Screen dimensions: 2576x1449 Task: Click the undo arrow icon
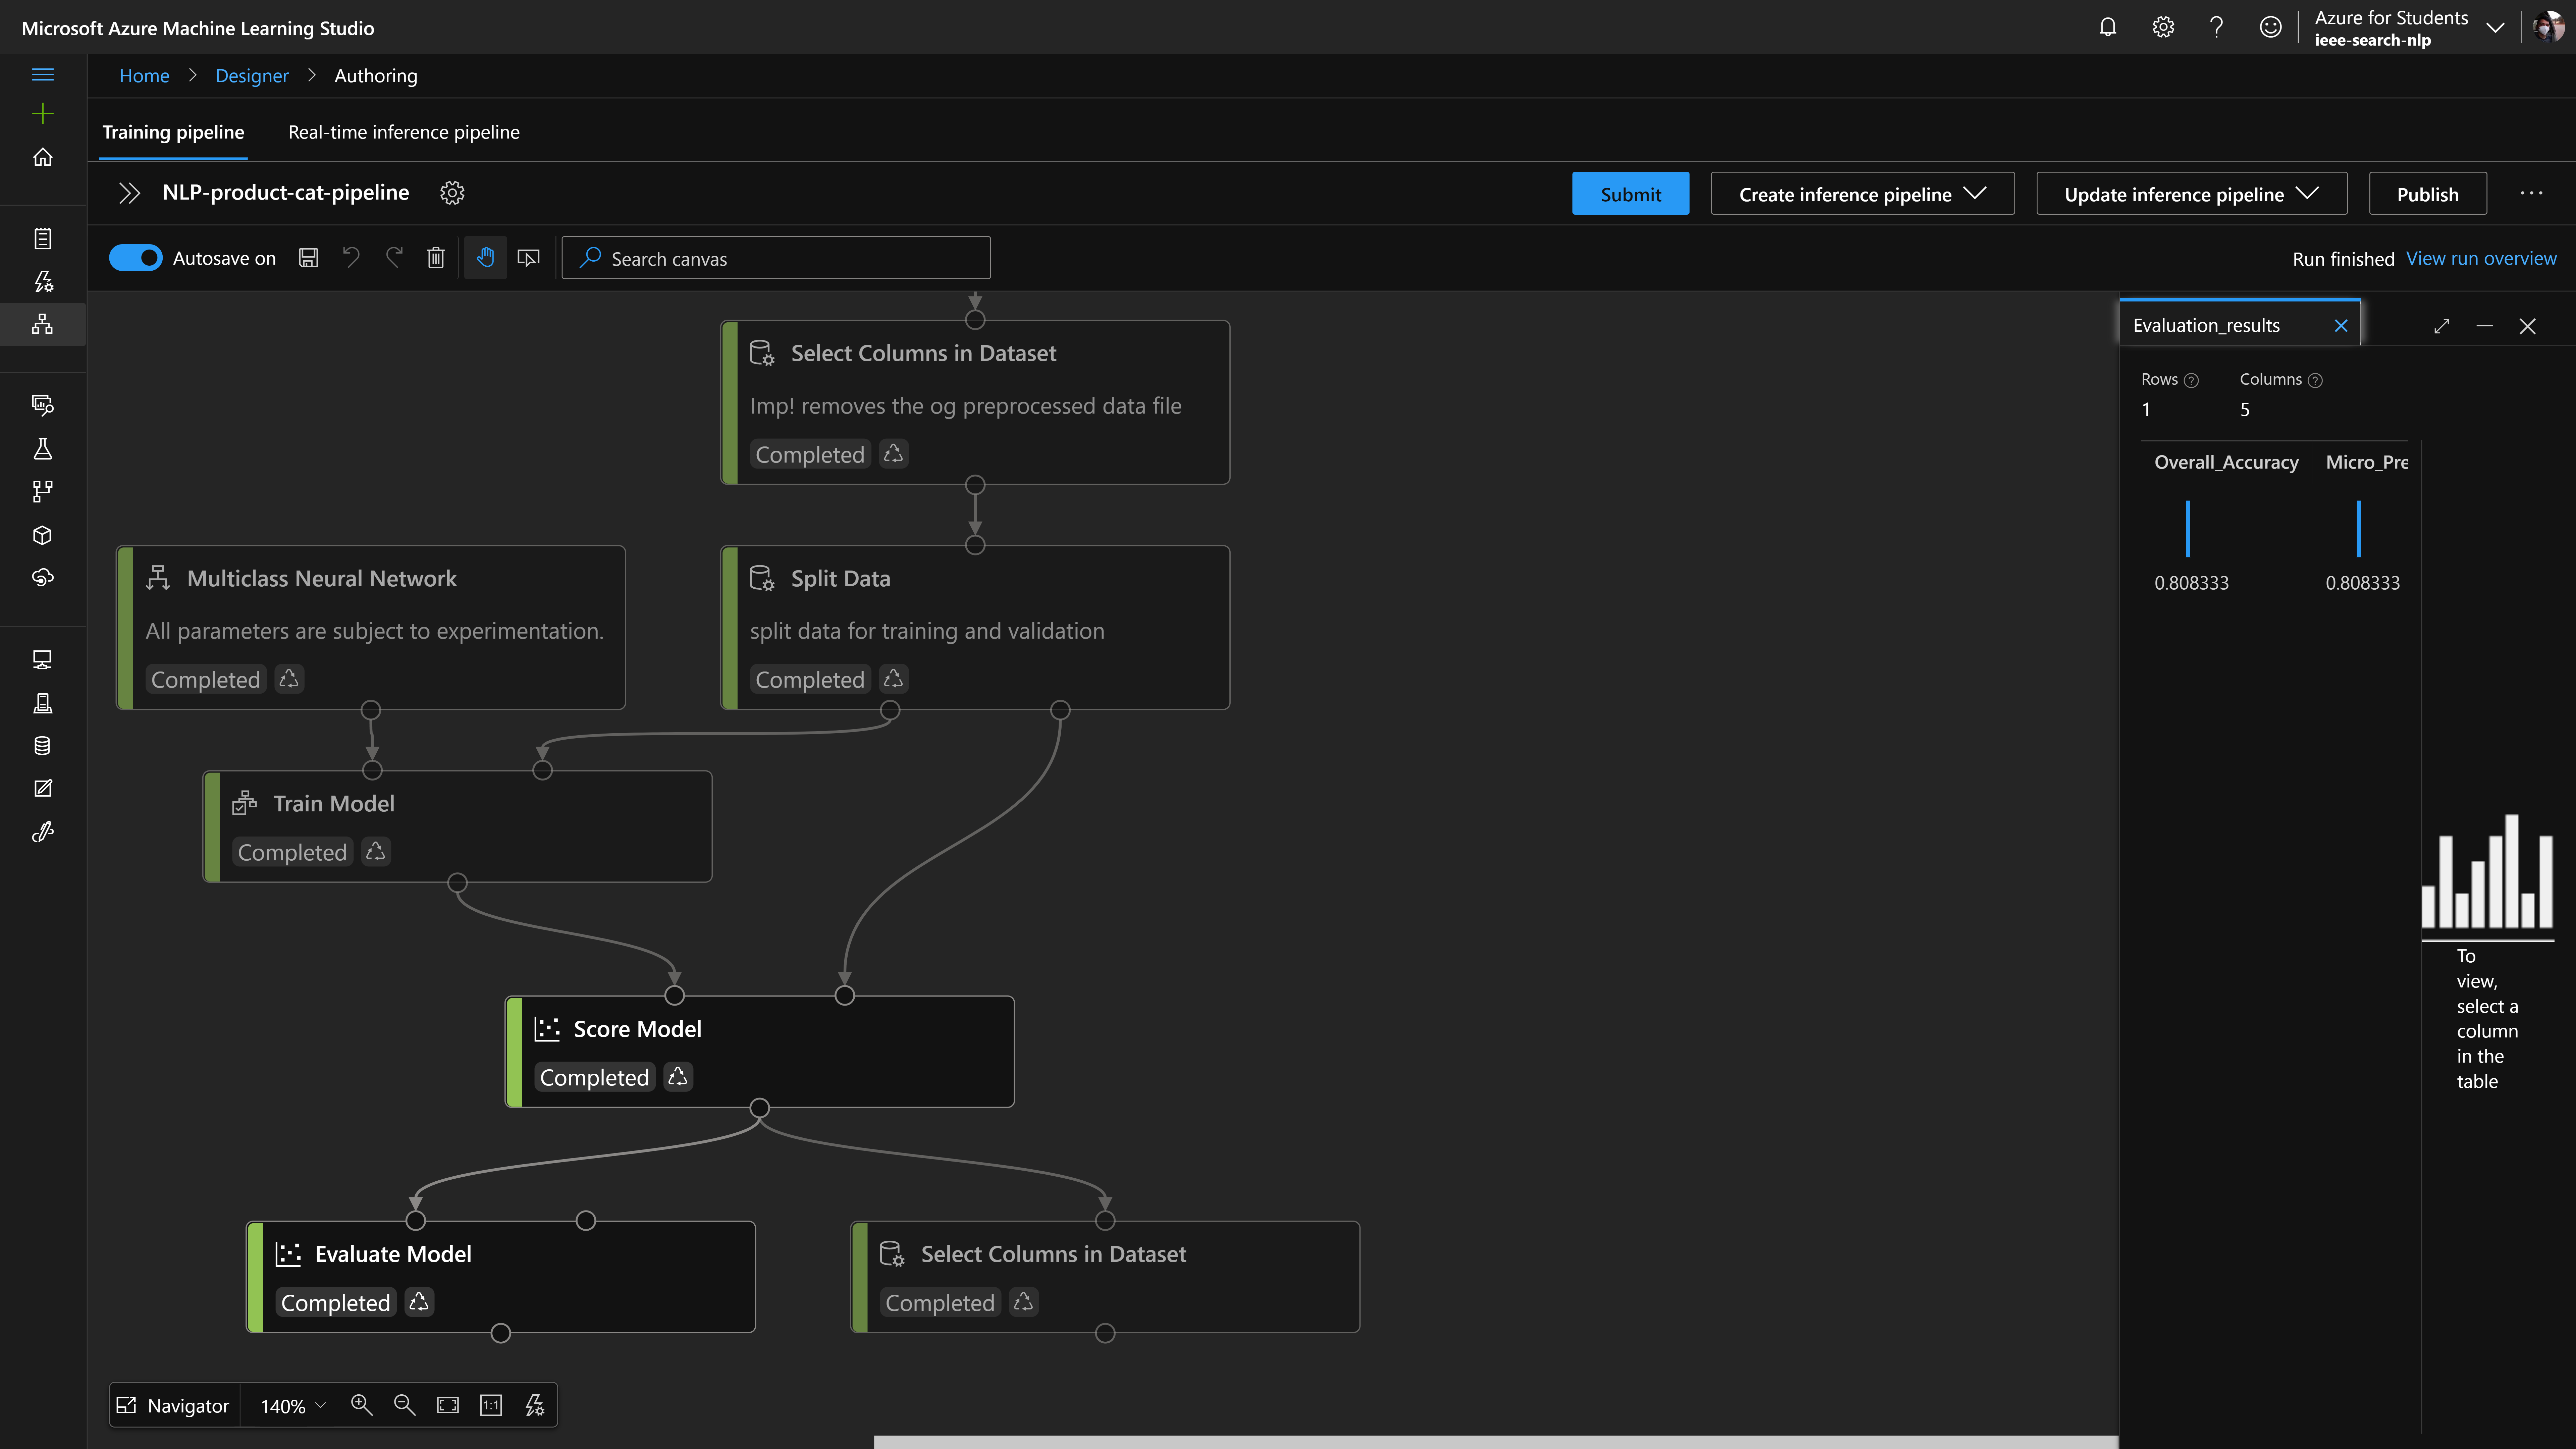click(x=351, y=258)
